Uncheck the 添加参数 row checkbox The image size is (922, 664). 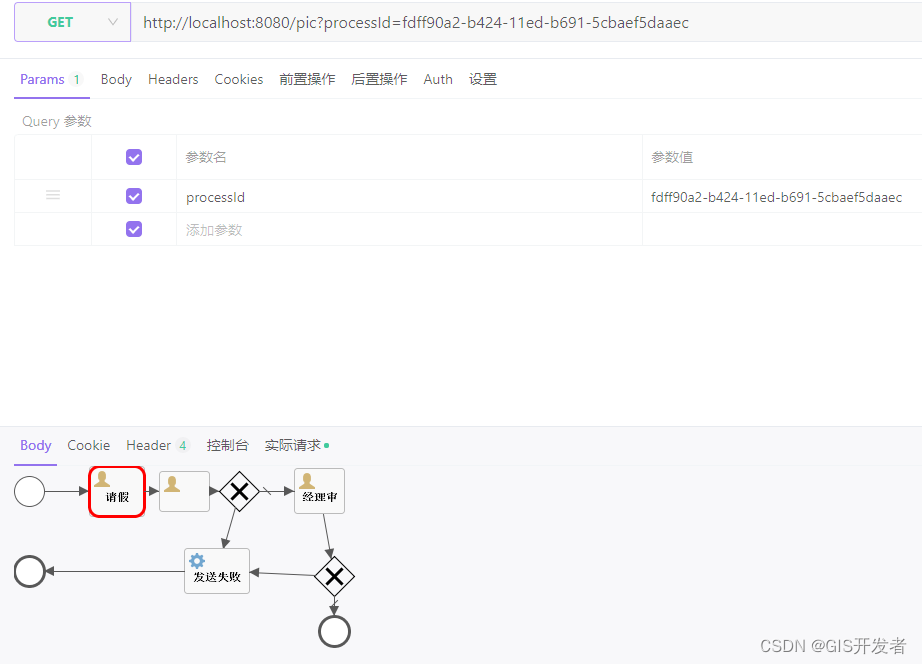(133, 229)
